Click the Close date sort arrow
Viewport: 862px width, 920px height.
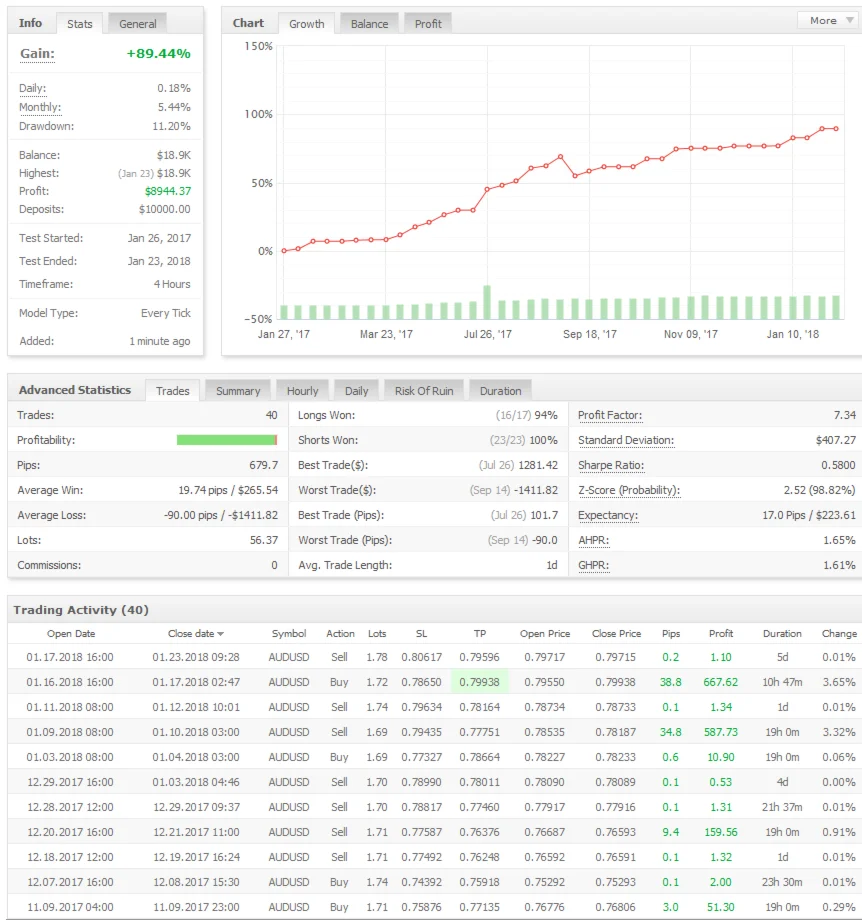coord(221,634)
